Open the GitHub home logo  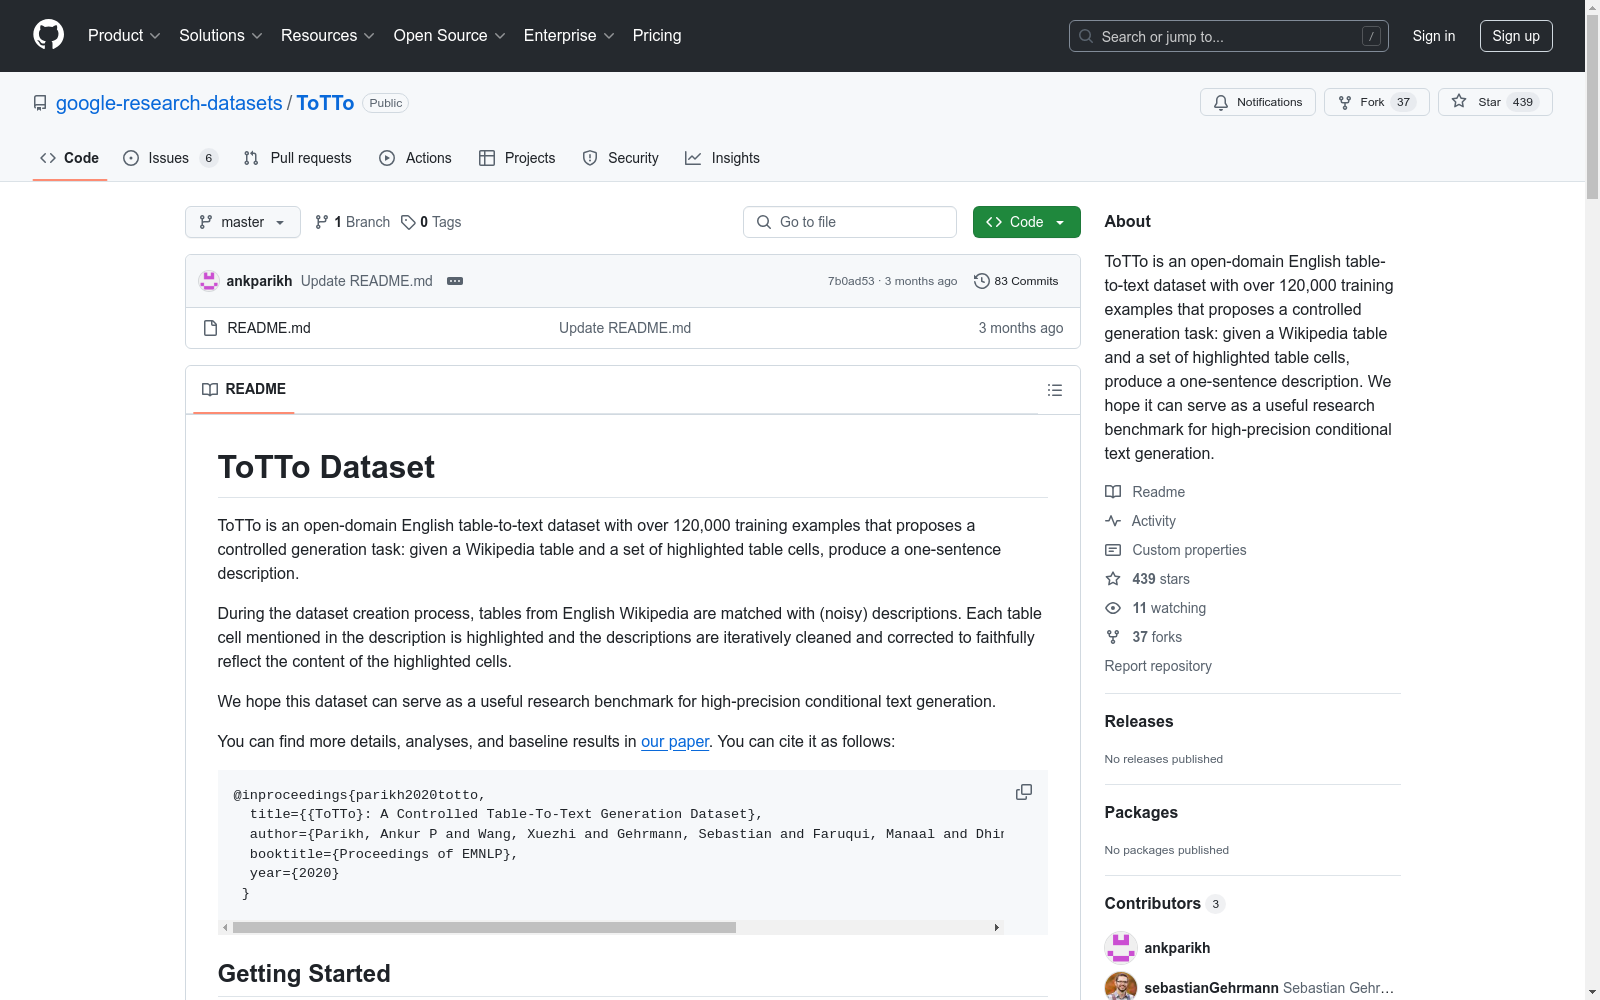tap(48, 35)
